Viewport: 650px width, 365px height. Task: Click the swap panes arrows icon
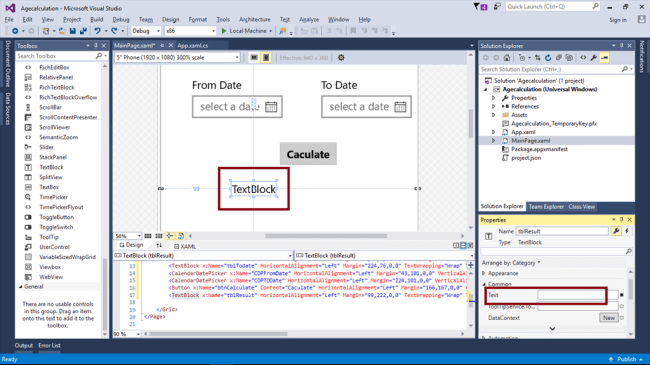[159, 246]
